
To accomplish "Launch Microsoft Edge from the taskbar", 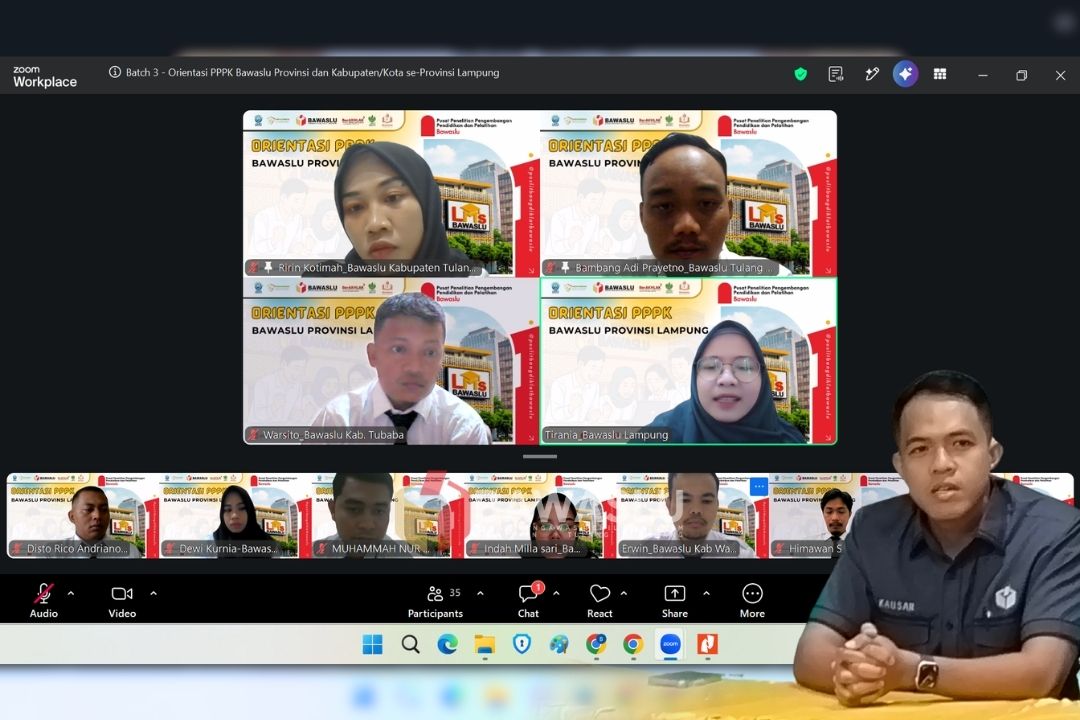I will click(x=448, y=644).
